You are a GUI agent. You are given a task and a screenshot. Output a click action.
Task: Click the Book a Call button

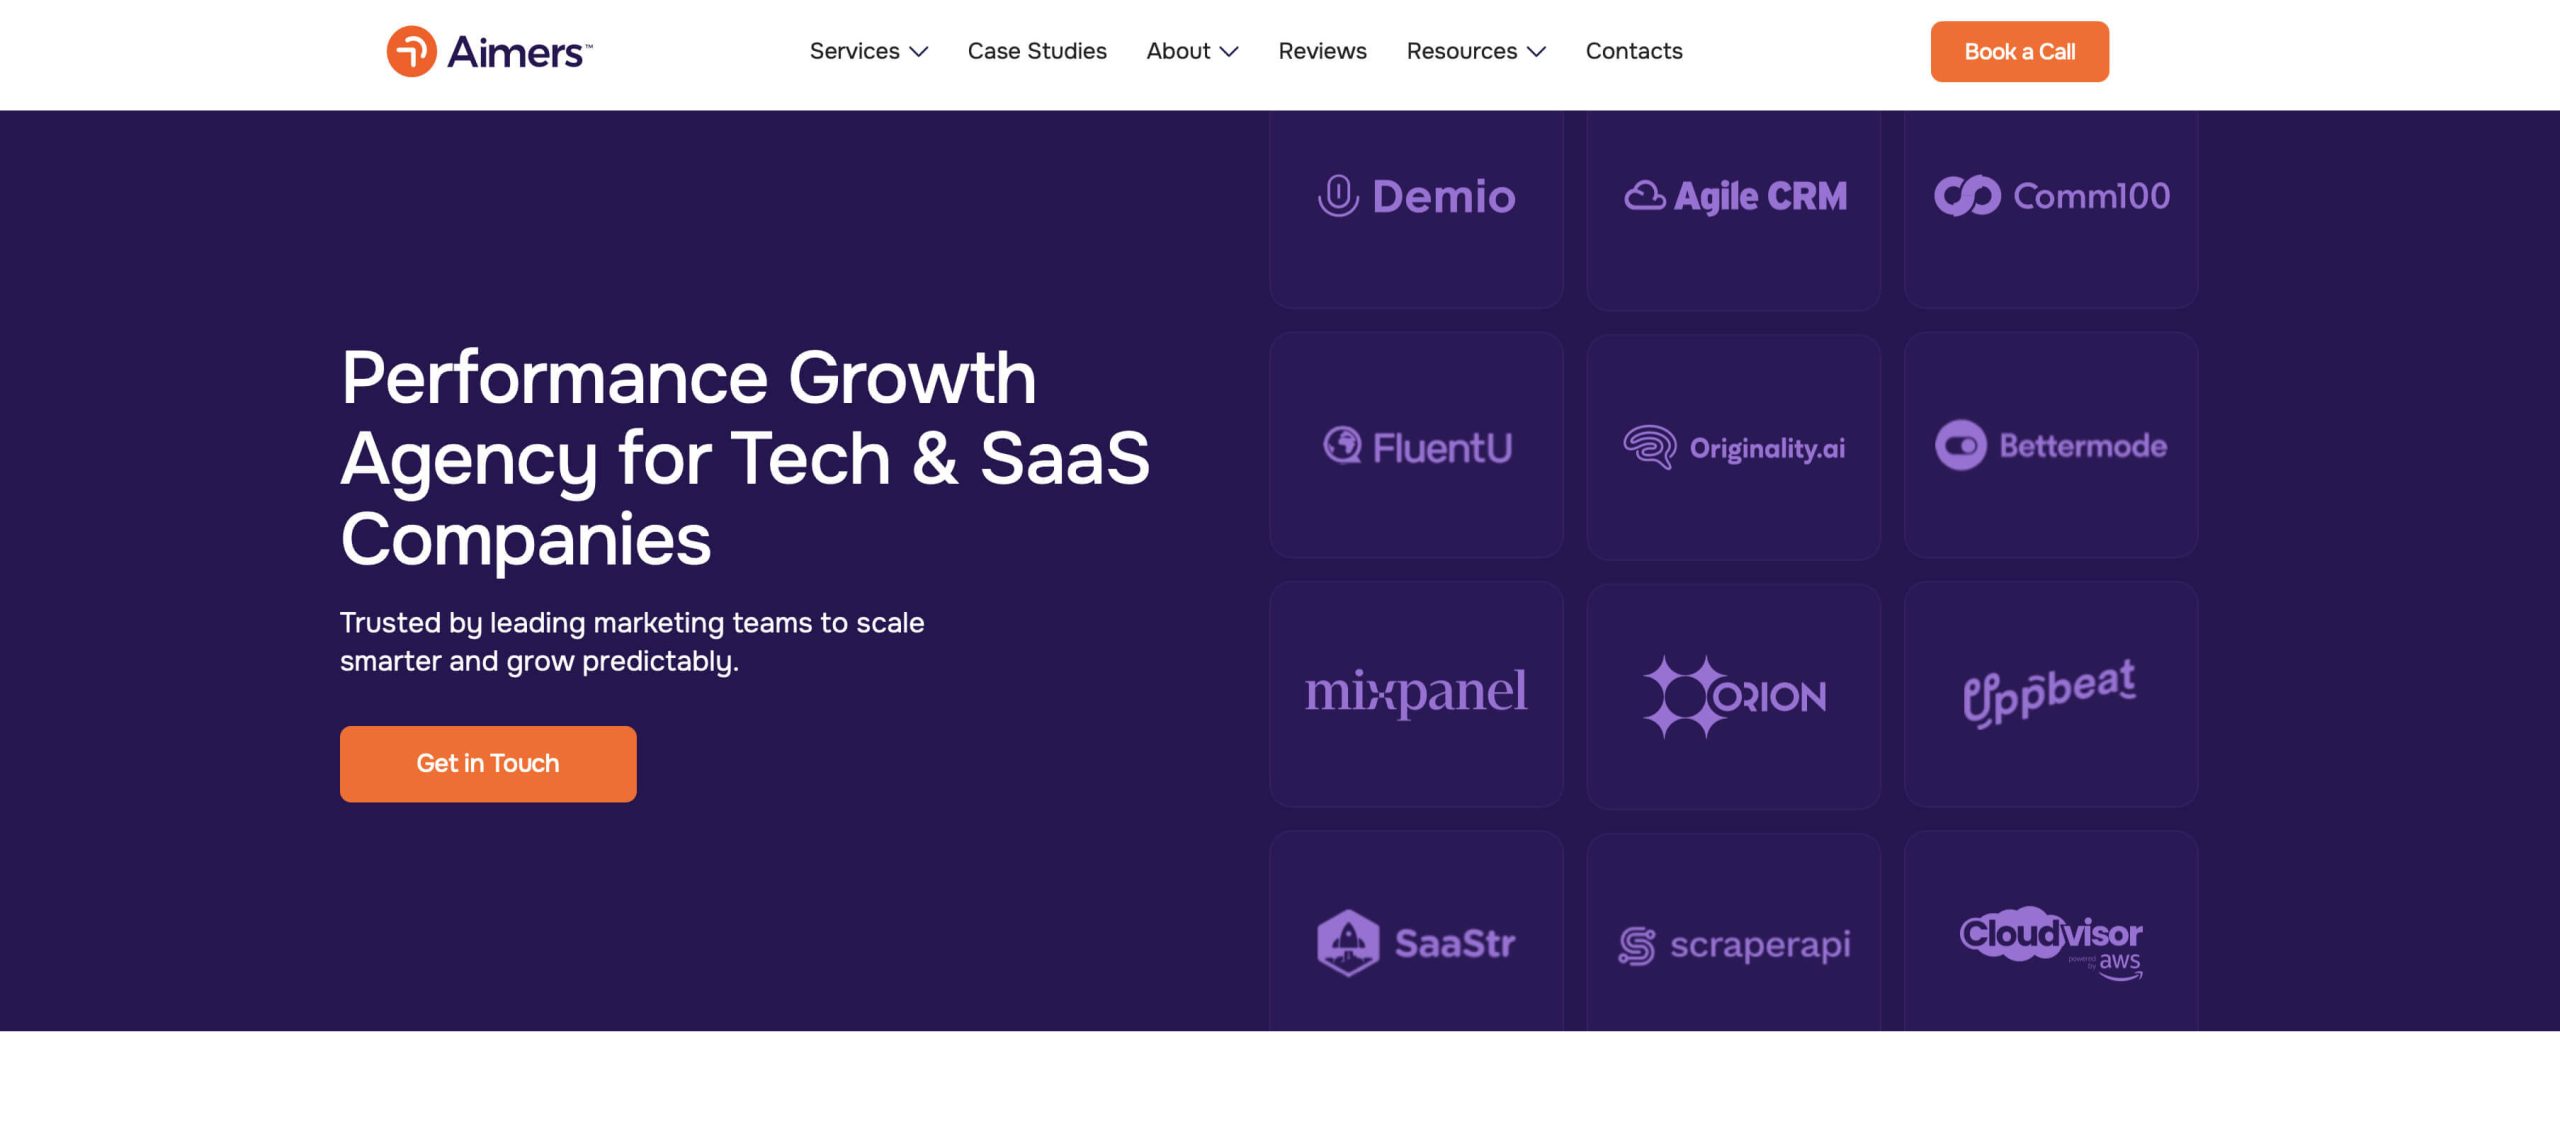[2019, 52]
